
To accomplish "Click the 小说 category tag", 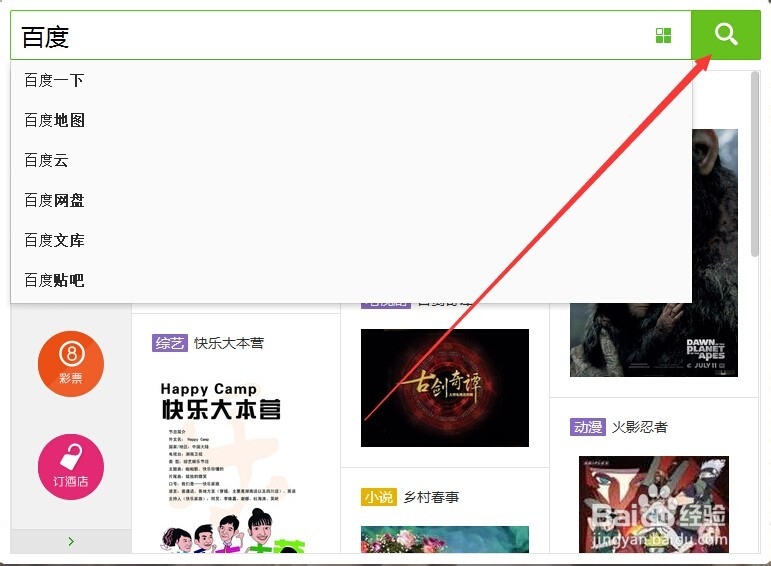I will coord(379,497).
